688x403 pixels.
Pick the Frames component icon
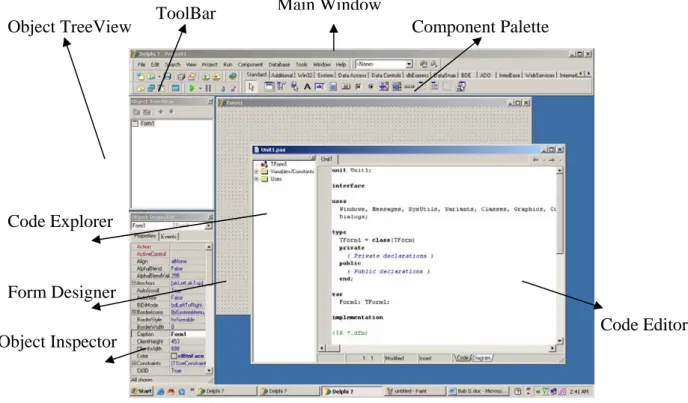click(x=269, y=86)
